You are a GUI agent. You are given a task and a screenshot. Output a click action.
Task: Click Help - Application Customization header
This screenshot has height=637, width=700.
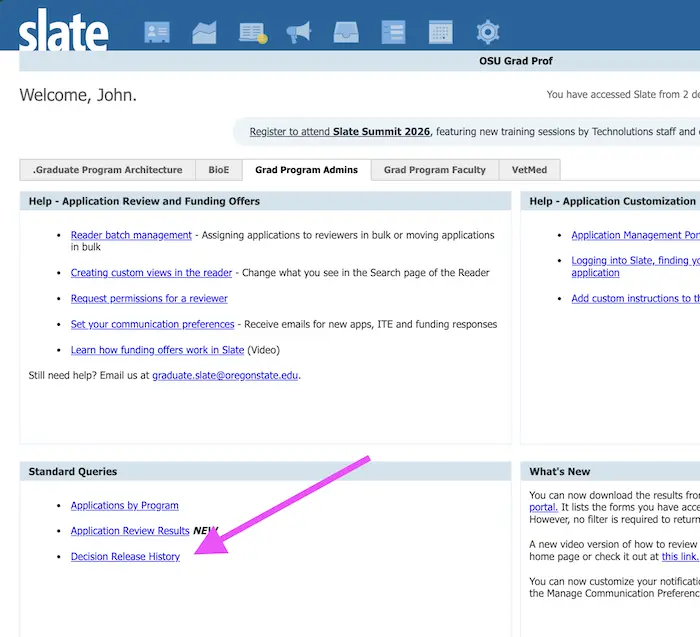click(612, 201)
